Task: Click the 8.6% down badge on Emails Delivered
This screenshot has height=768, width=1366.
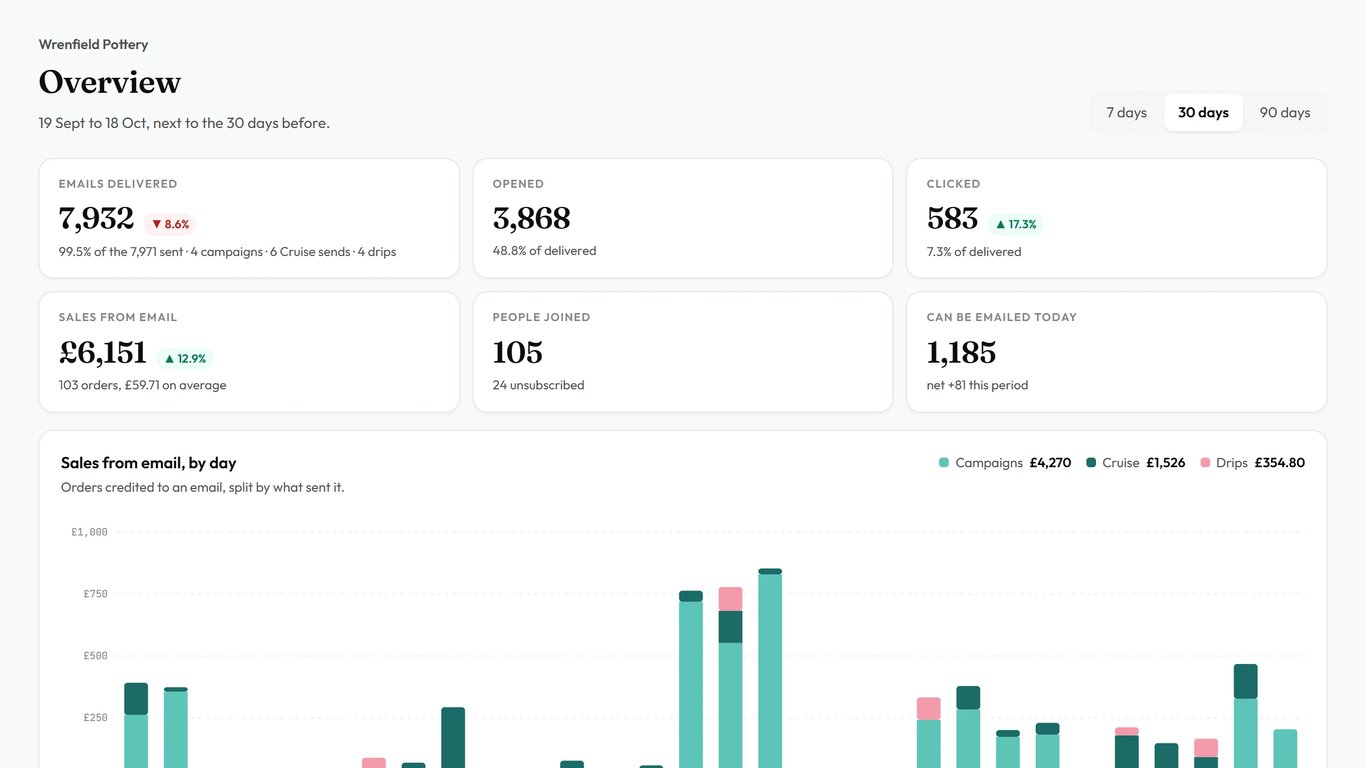Action: (x=170, y=224)
